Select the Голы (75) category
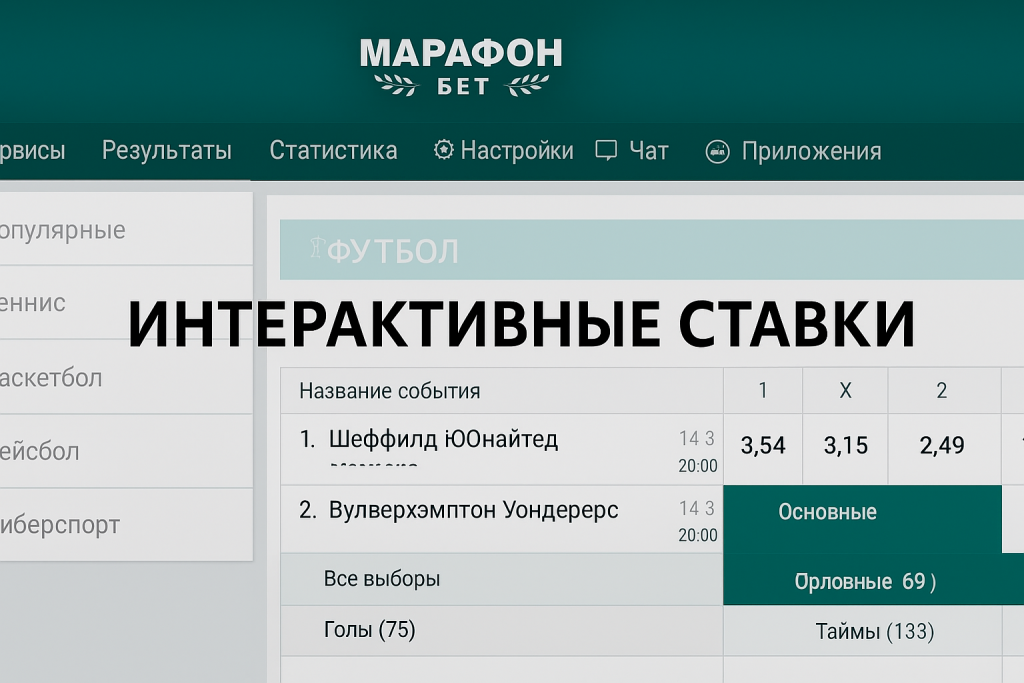 tap(369, 630)
